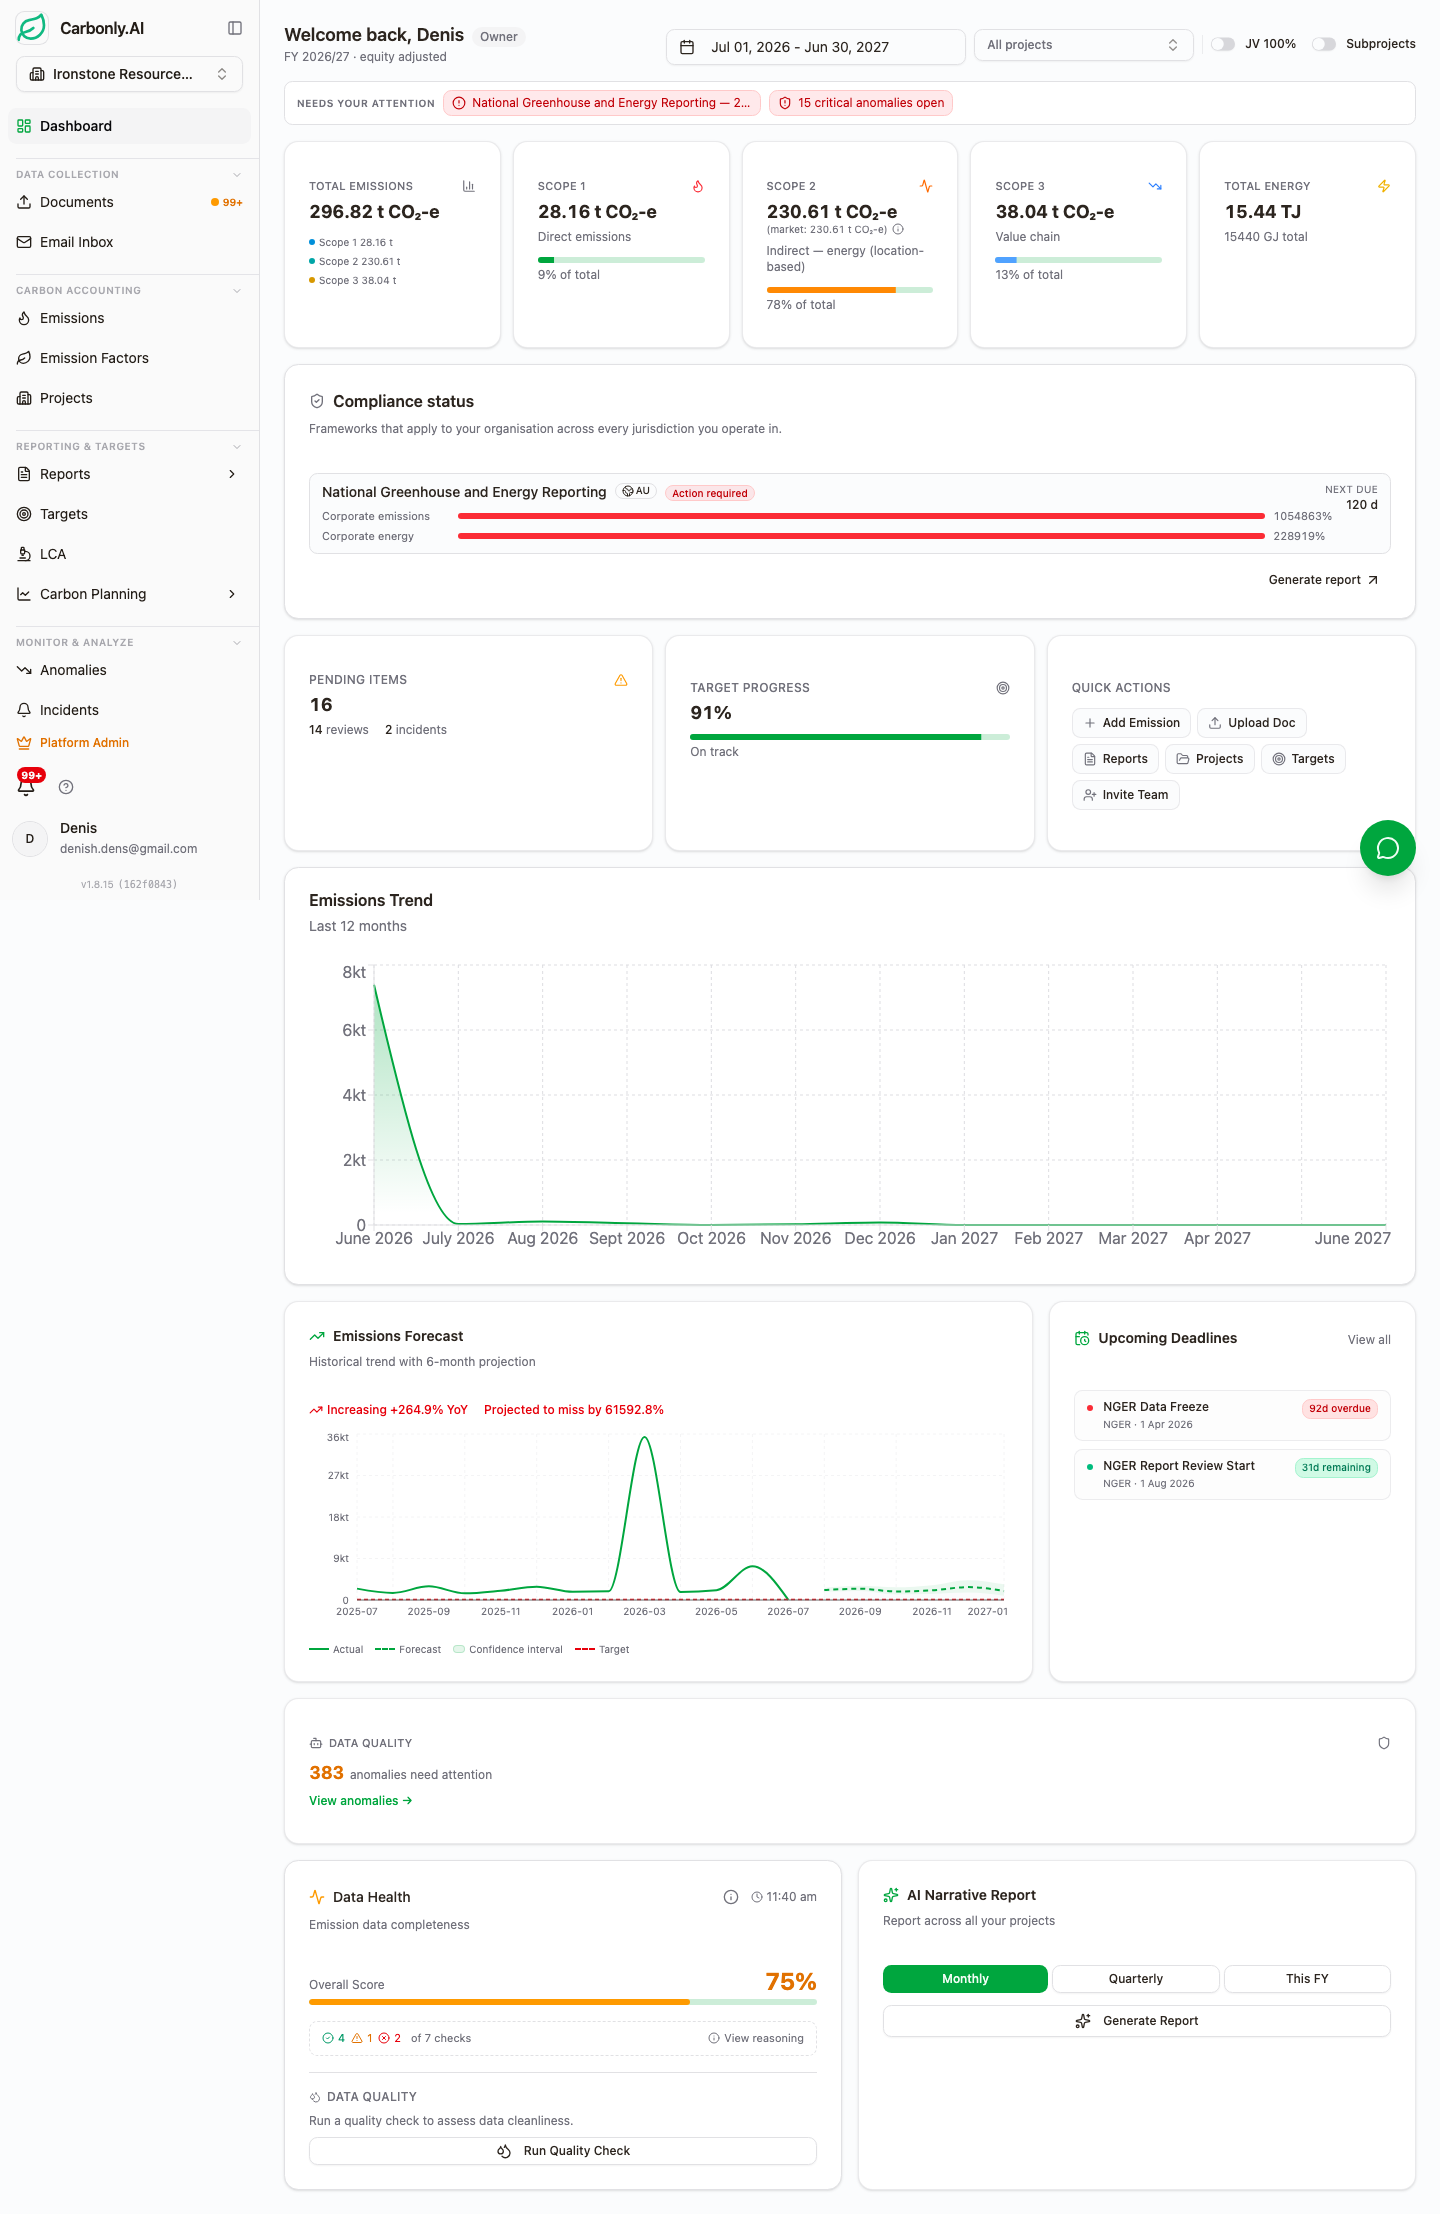Click the Scope 2 market info icon
This screenshot has height=2214, width=1440.
(x=898, y=229)
